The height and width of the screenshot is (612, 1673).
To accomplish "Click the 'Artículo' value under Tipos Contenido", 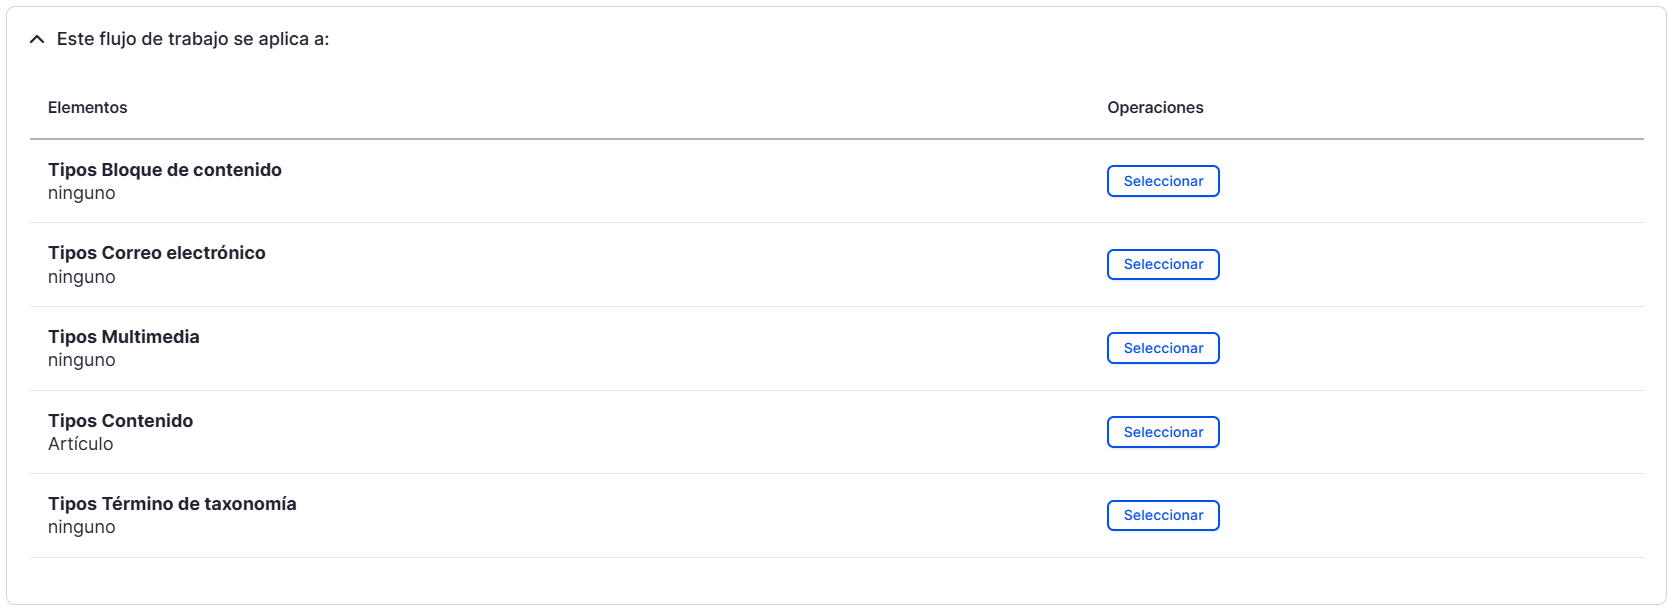I will click(81, 444).
